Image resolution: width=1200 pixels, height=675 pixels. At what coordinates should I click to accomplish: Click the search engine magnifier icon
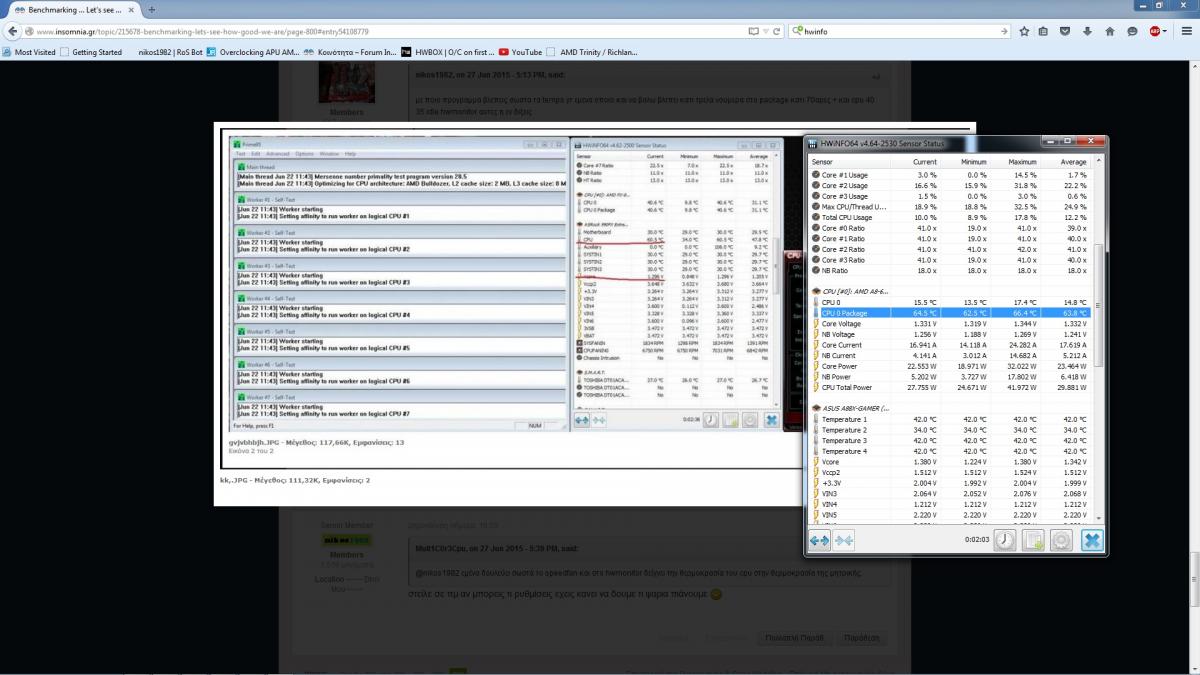coord(798,31)
